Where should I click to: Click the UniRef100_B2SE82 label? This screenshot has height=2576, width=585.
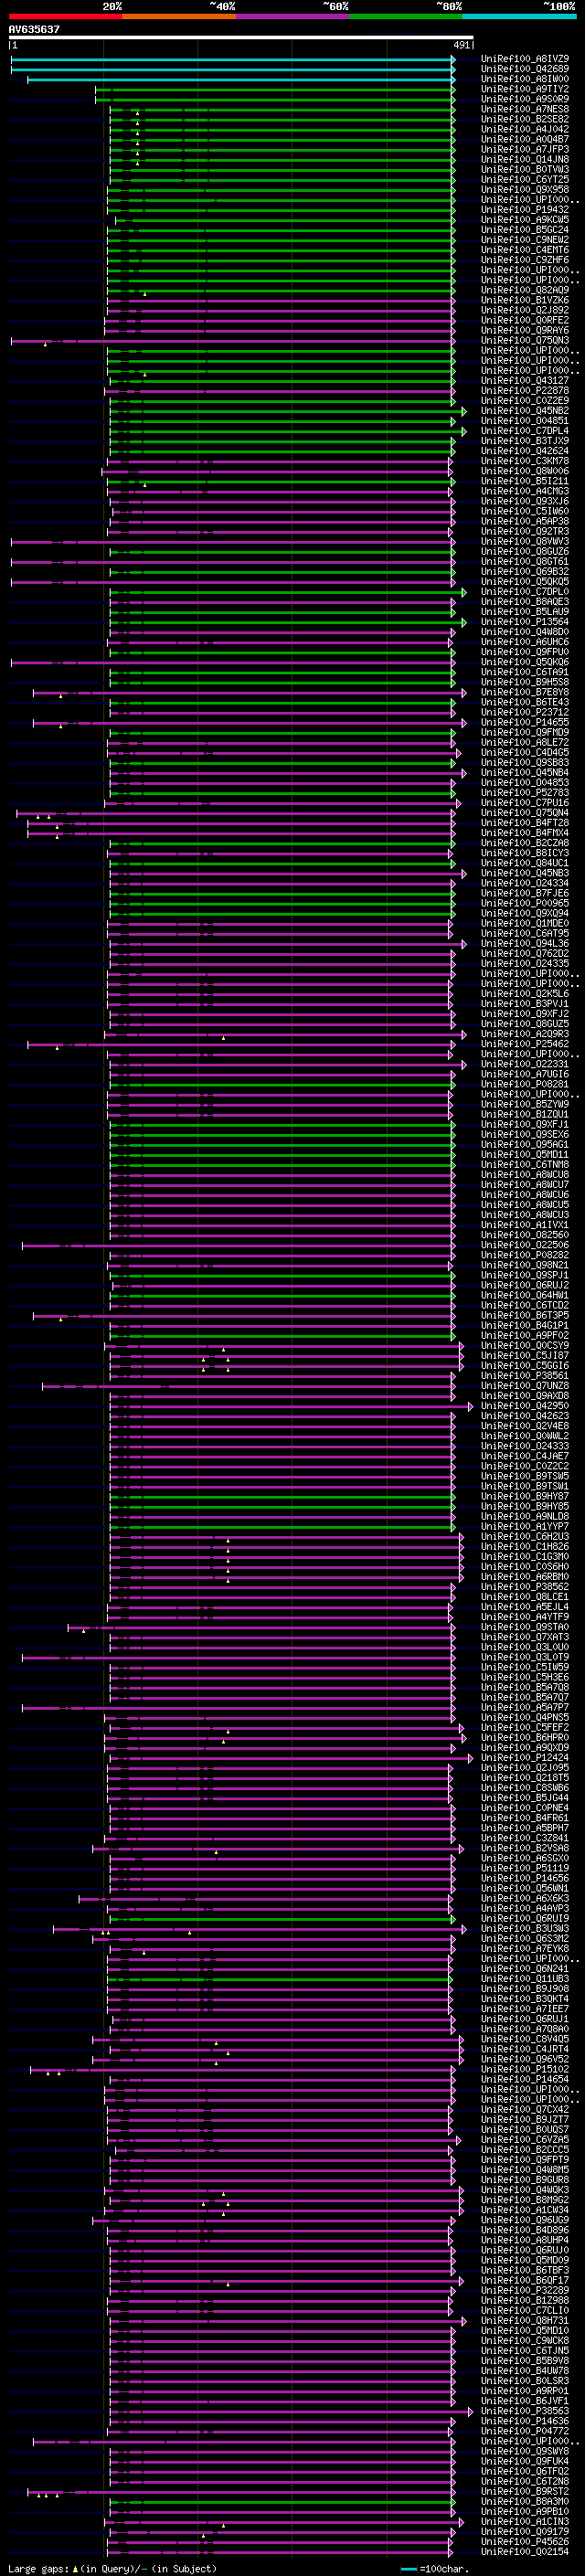click(x=525, y=119)
